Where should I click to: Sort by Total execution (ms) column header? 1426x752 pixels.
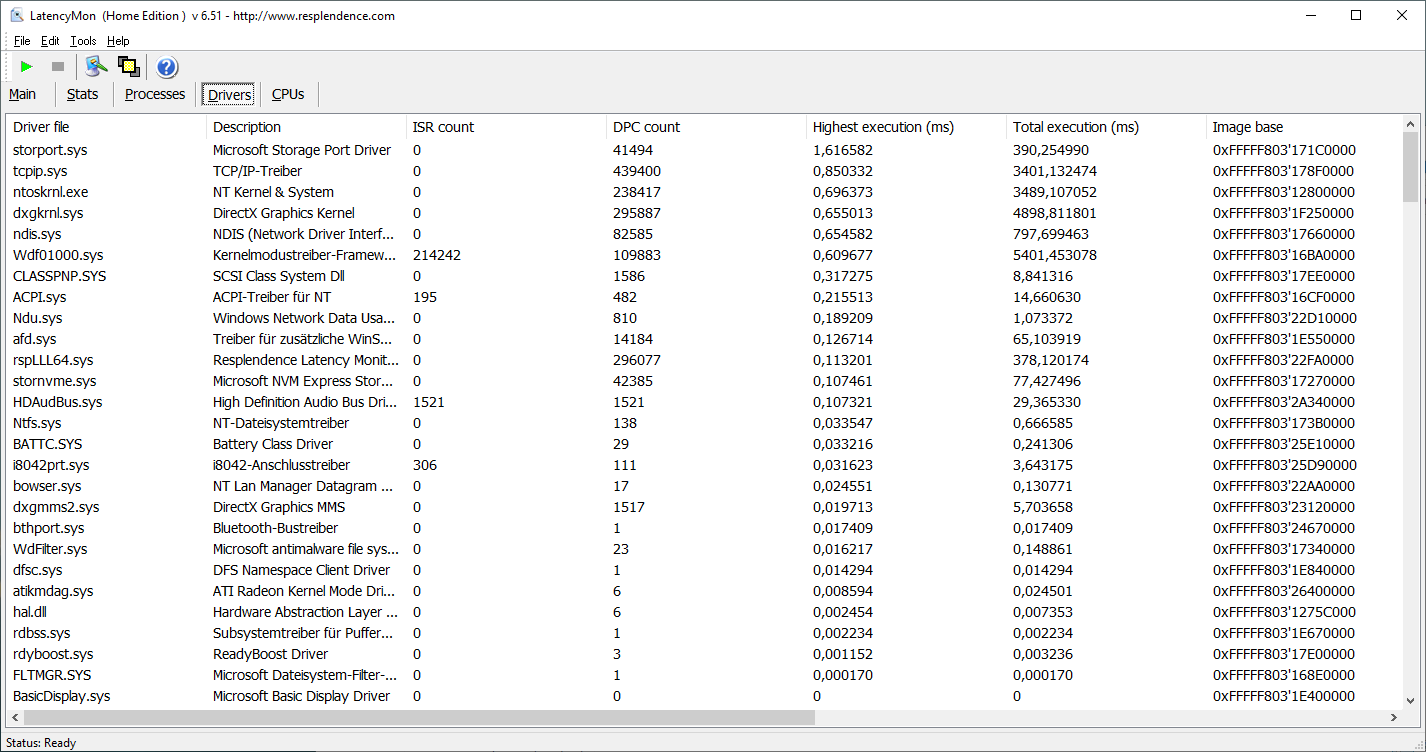(x=1107, y=127)
